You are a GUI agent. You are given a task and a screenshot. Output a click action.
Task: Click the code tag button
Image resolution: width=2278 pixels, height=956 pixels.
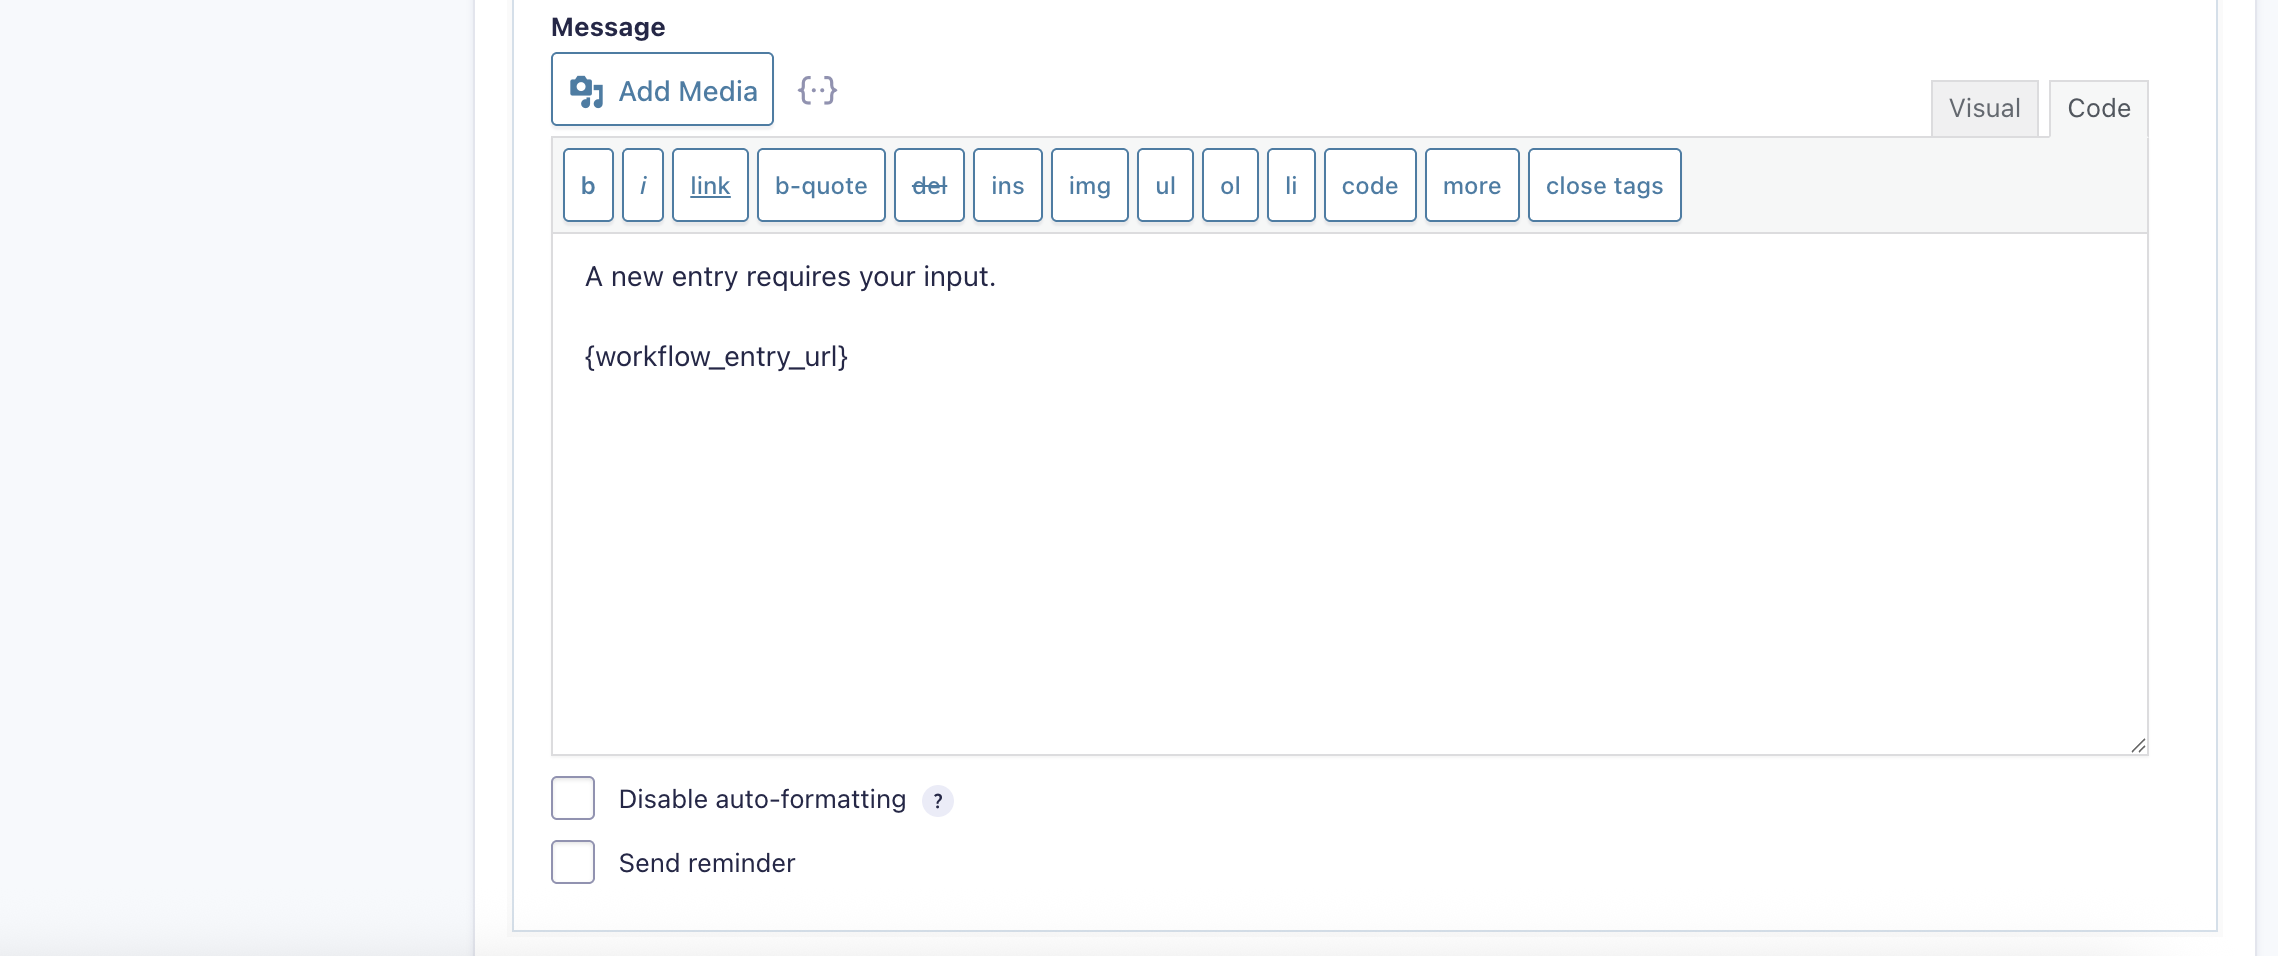pyautogui.click(x=1370, y=186)
